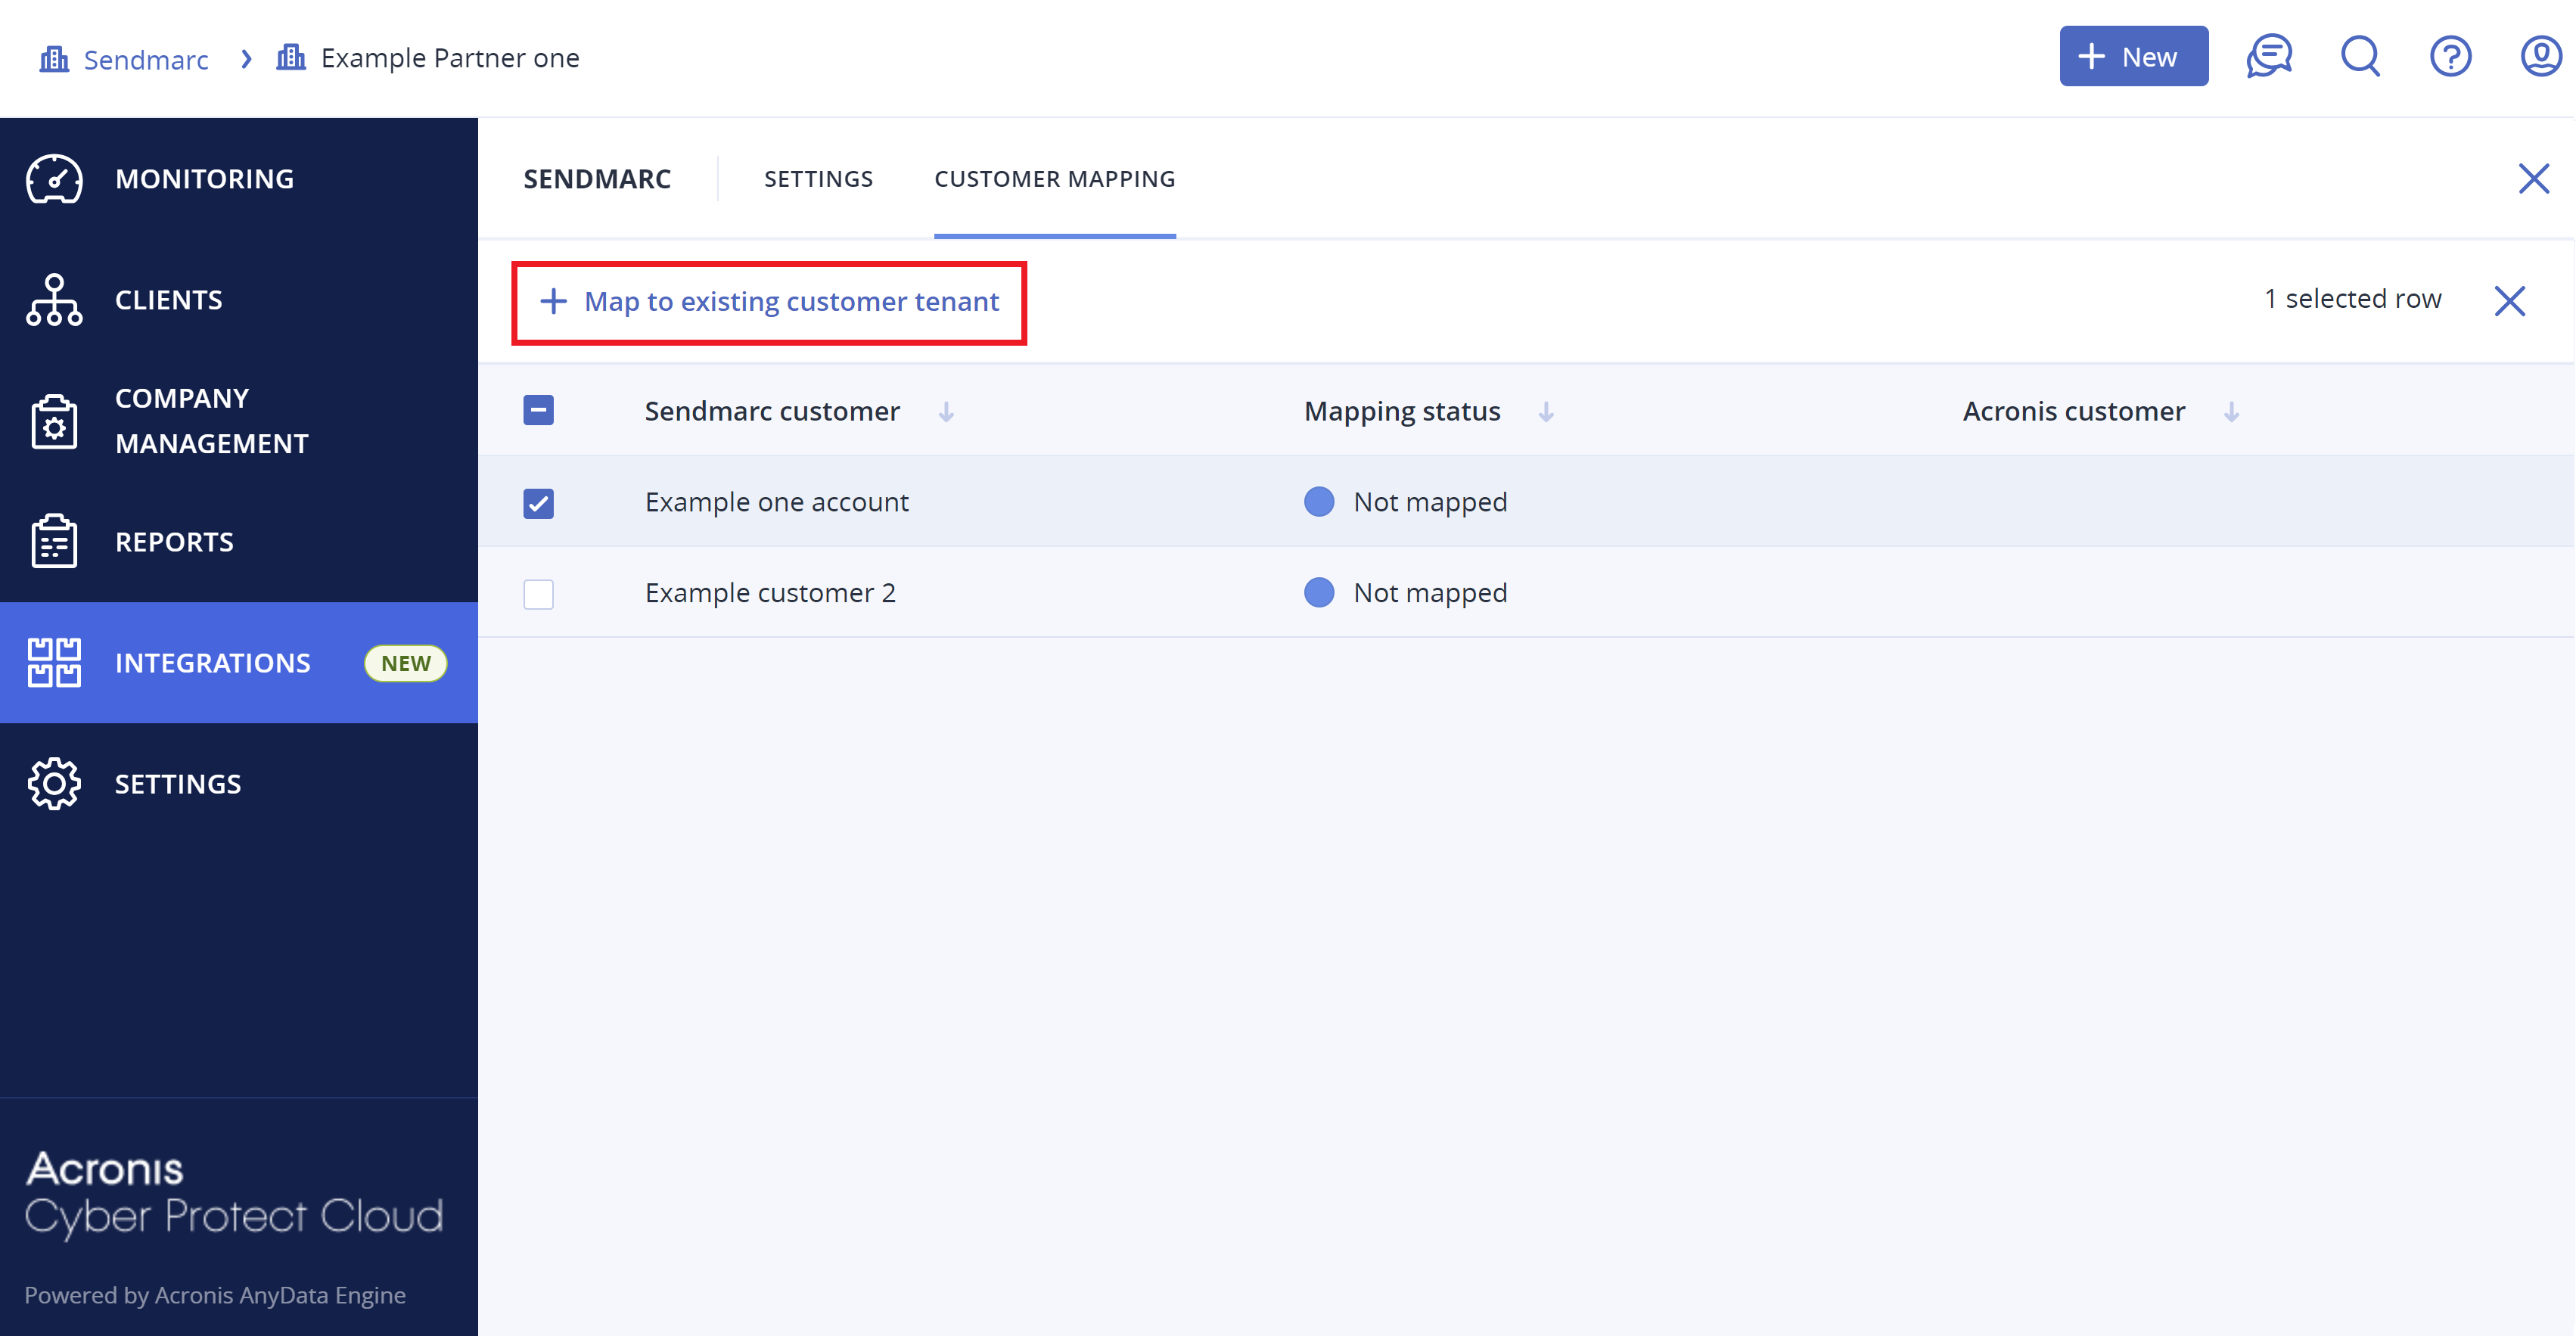The width and height of the screenshot is (2576, 1336).
Task: Toggle the select-all header checkbox
Action: [x=538, y=410]
